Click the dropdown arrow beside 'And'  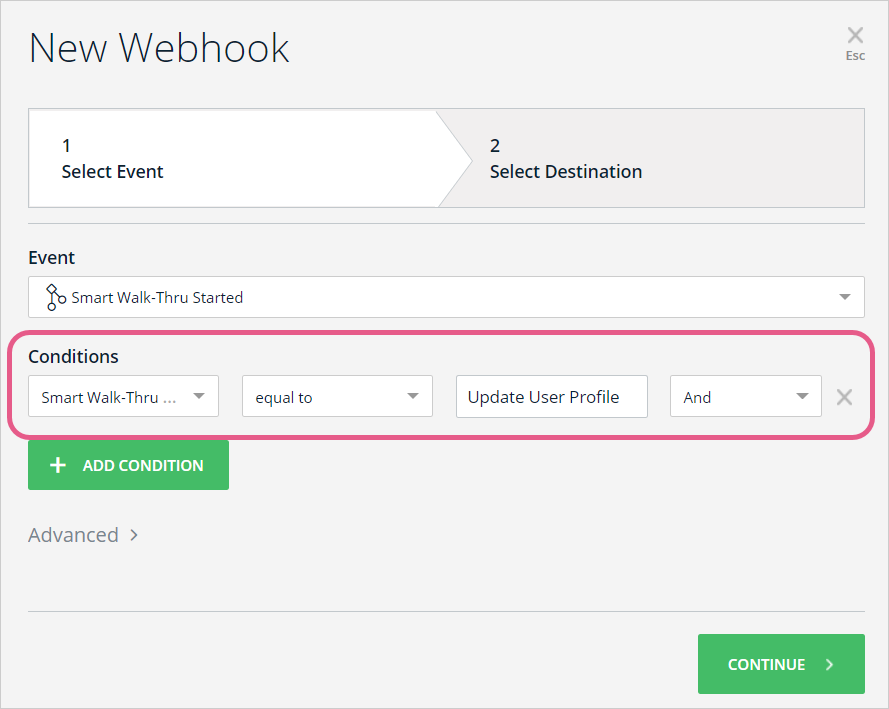click(802, 396)
